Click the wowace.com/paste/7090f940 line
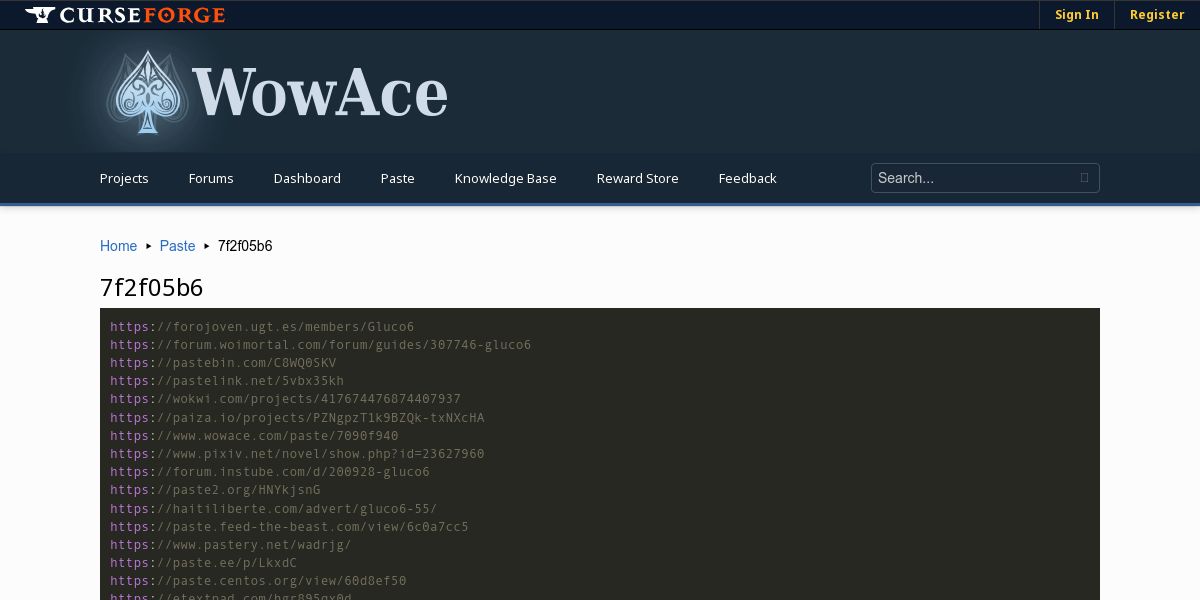Image resolution: width=1200 pixels, height=600 pixels. 254,436
